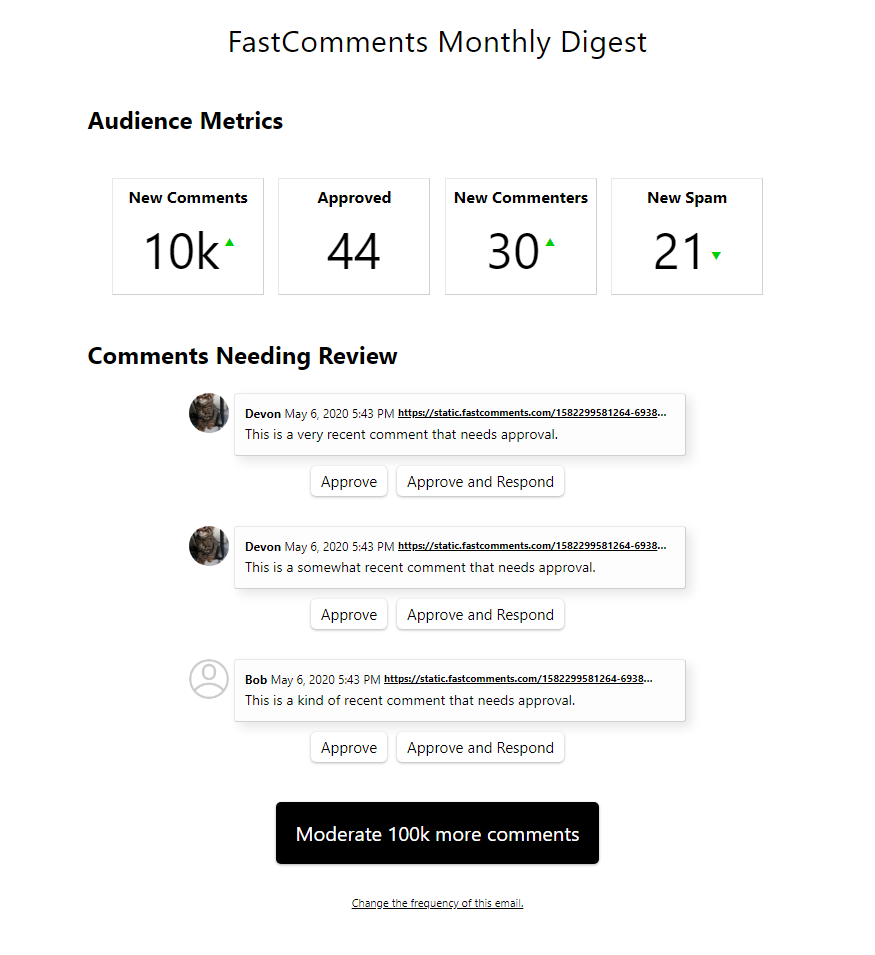This screenshot has width=875, height=955.
Task: Click Devon's avatar on the very recent comment
Action: pyautogui.click(x=208, y=412)
